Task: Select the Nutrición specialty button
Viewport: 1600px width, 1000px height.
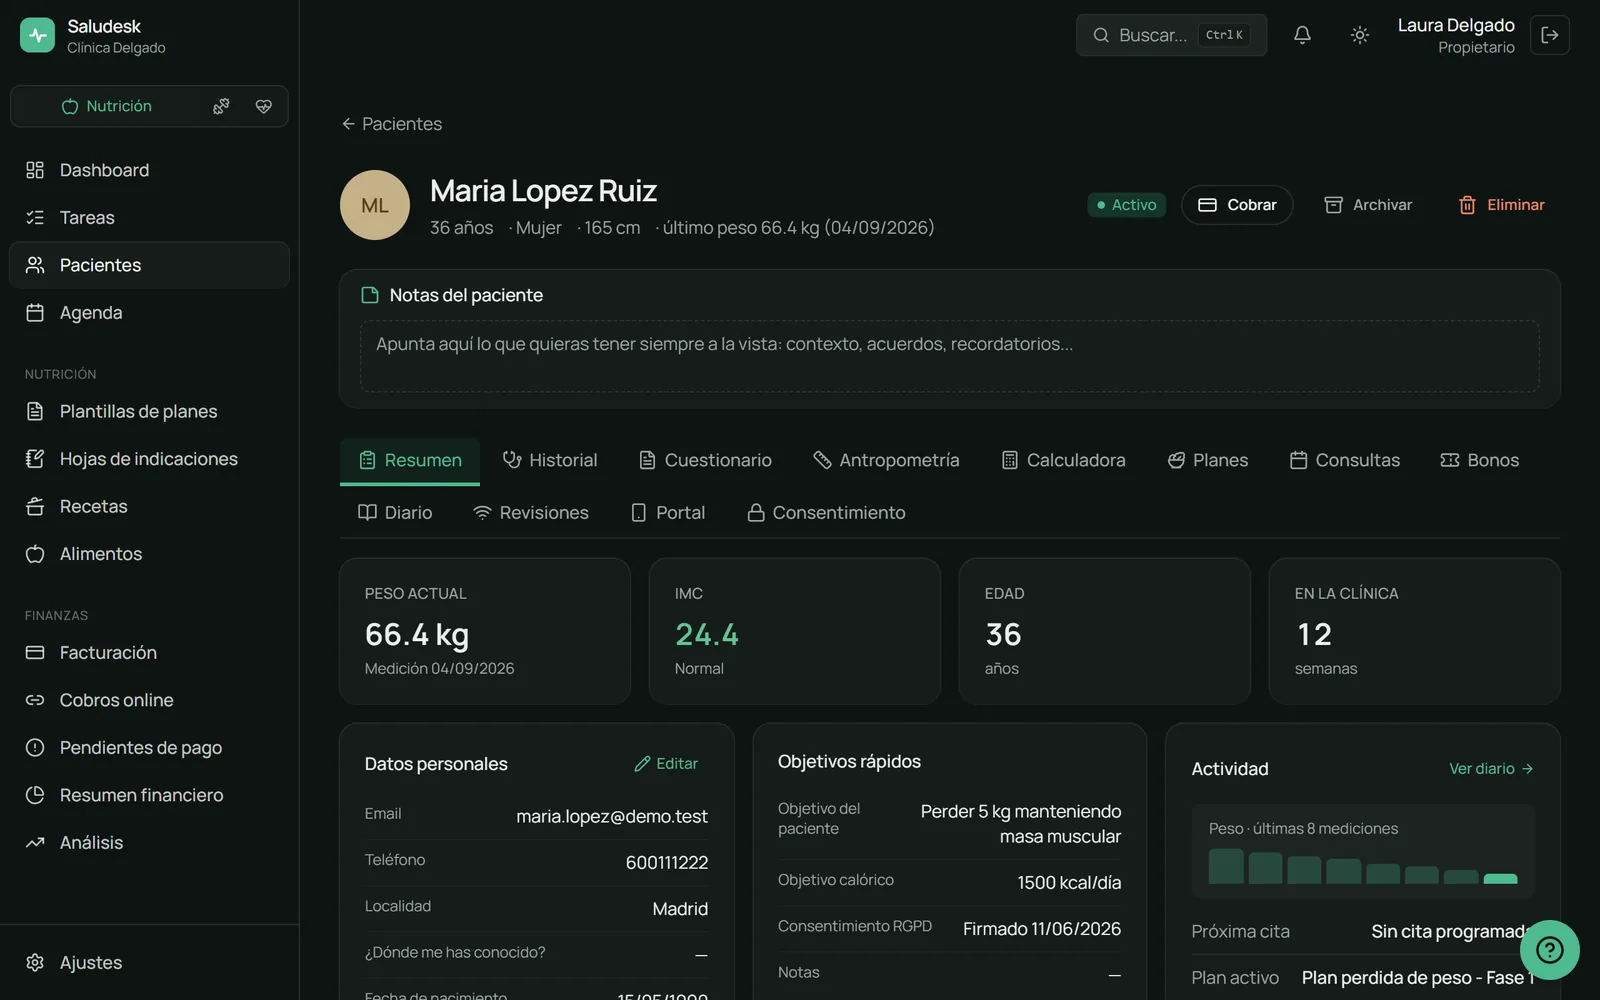Action: click(x=107, y=106)
